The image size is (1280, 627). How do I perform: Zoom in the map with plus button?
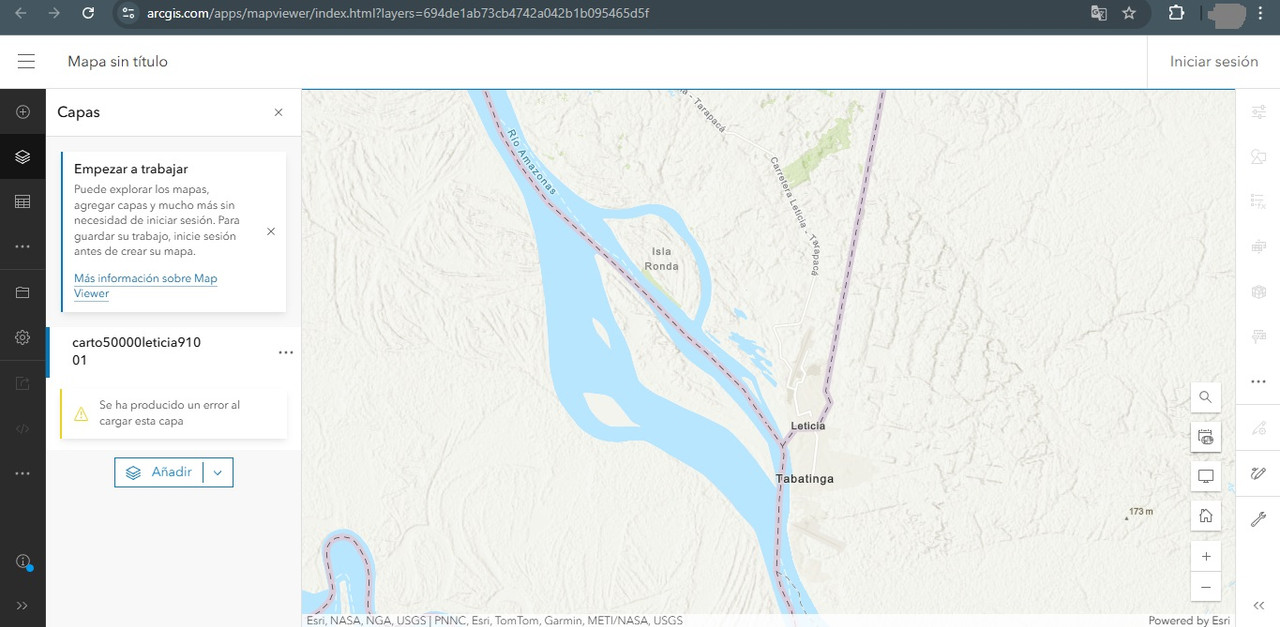click(1206, 556)
